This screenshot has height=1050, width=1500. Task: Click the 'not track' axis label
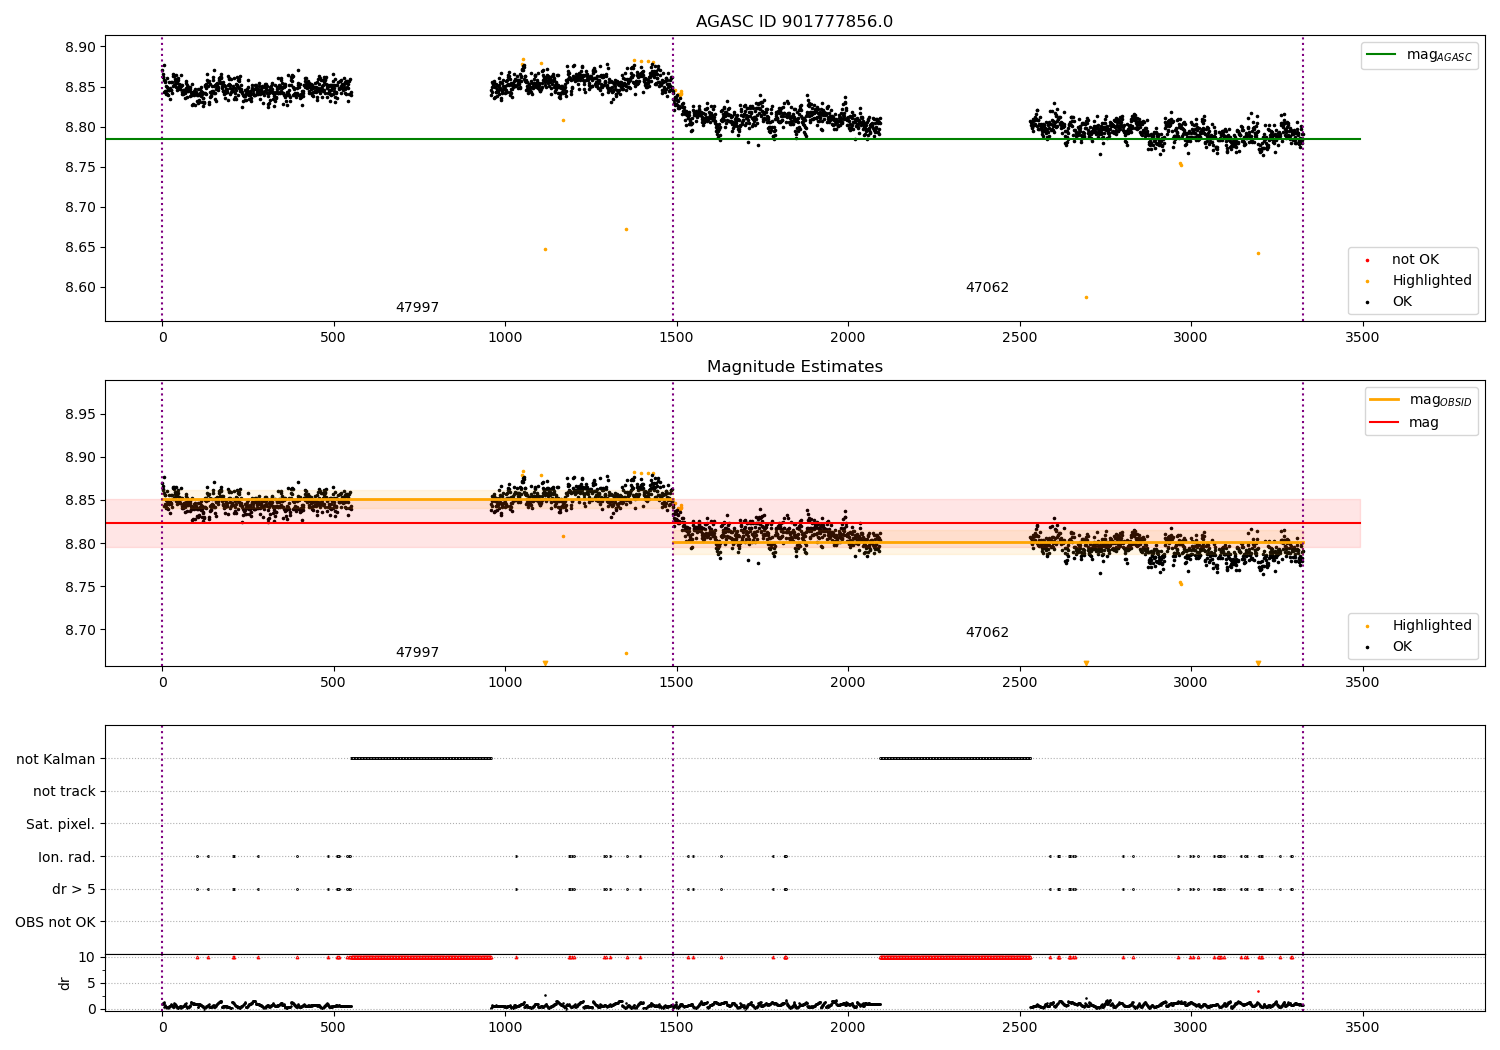[x=64, y=792]
